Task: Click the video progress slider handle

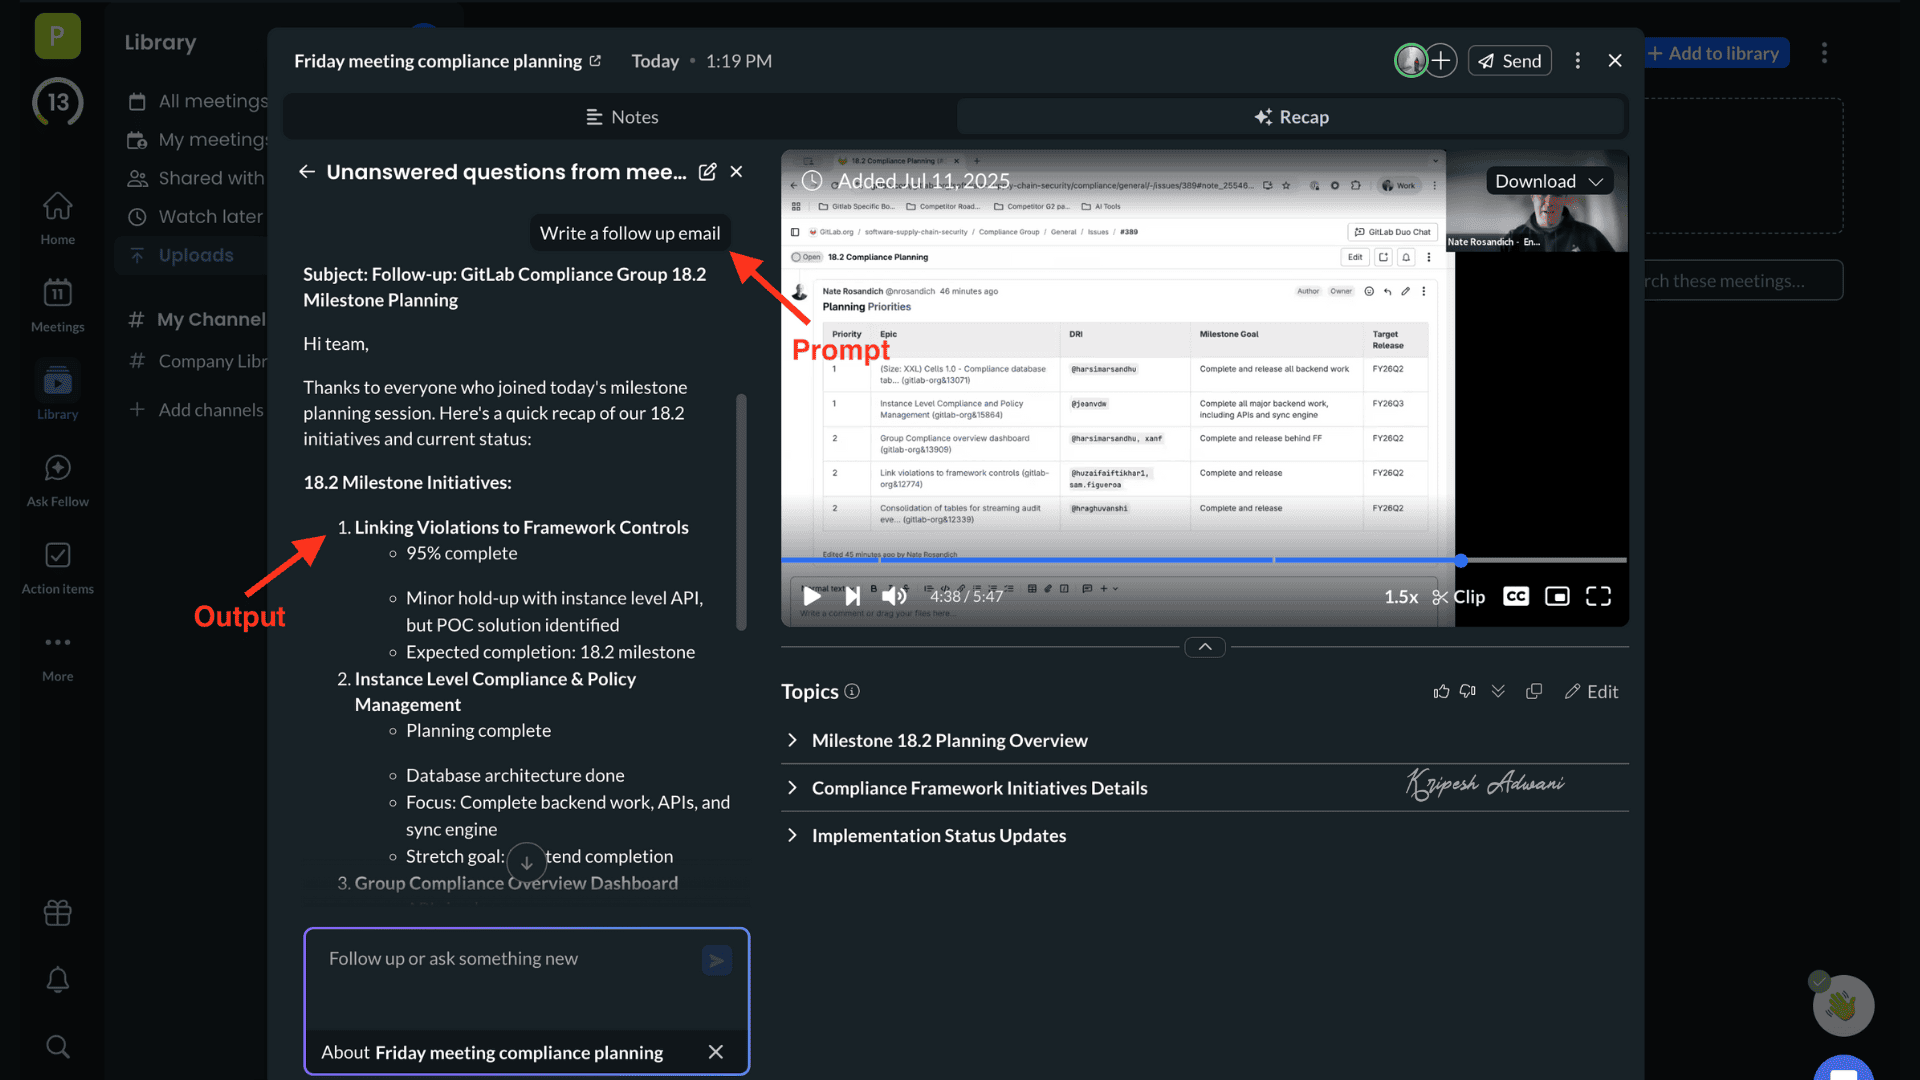Action: pos(1461,561)
